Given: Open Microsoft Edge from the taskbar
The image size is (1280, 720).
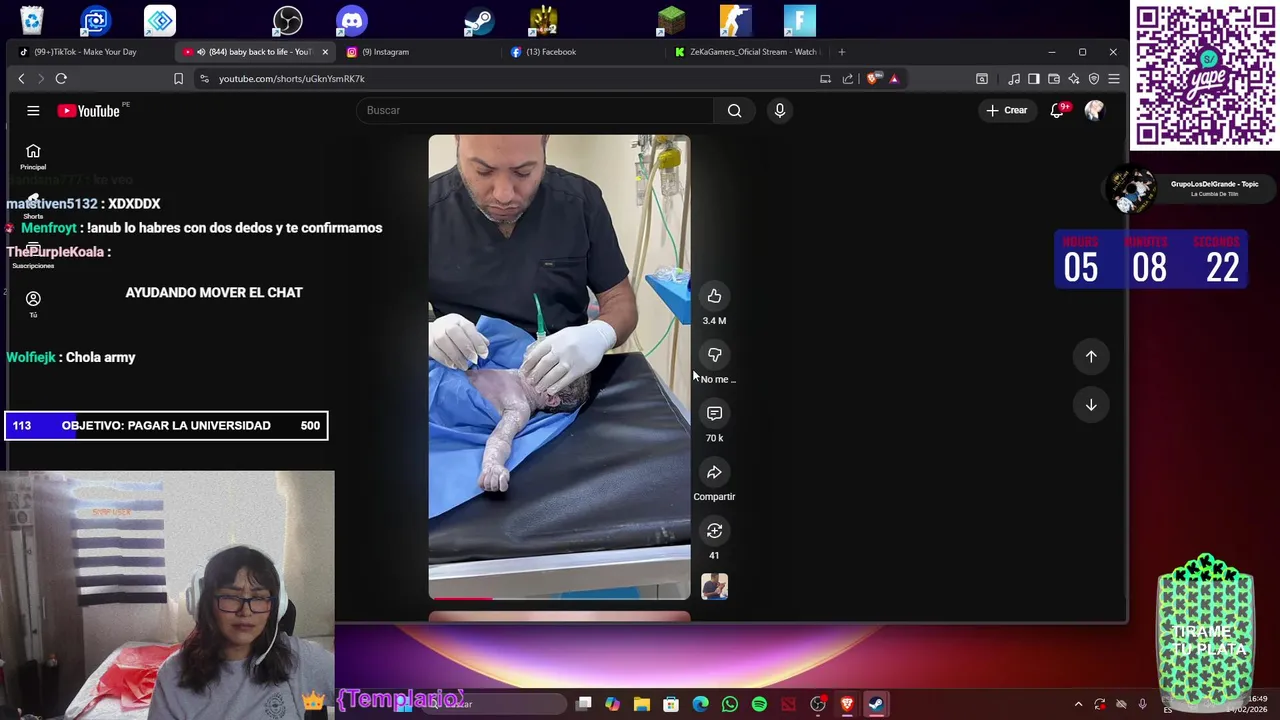Looking at the screenshot, I should click(700, 704).
